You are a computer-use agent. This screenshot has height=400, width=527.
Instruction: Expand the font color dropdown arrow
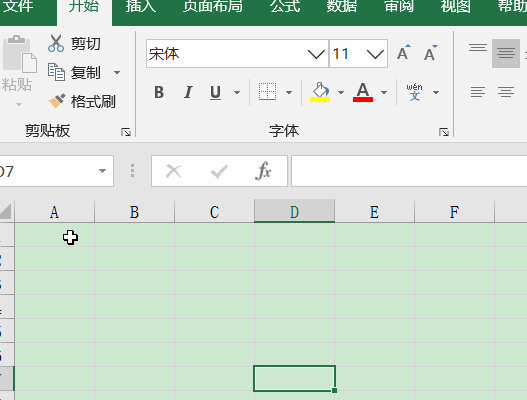pyautogui.click(x=384, y=92)
